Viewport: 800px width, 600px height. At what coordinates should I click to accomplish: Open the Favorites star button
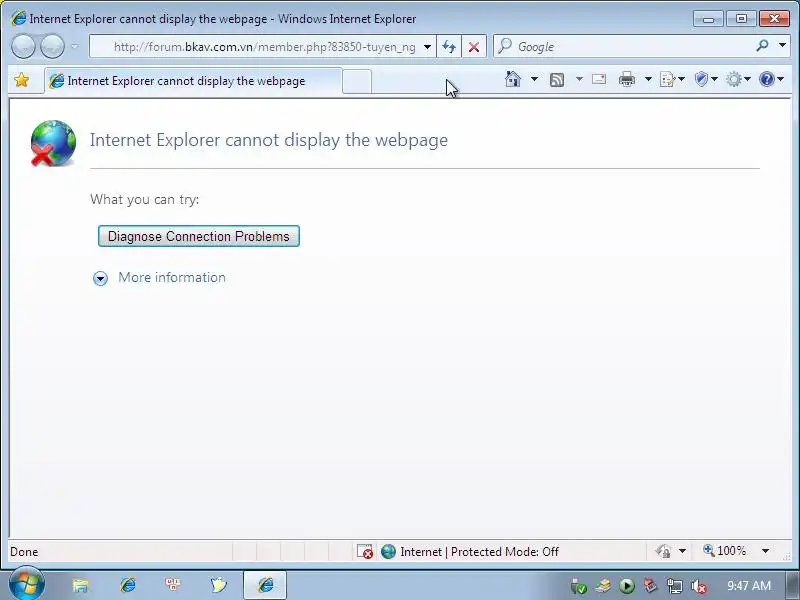point(22,80)
